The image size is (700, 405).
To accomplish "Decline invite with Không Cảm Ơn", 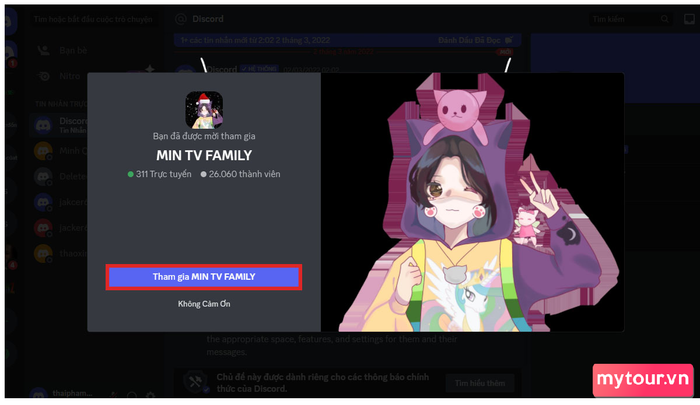I will (204, 304).
